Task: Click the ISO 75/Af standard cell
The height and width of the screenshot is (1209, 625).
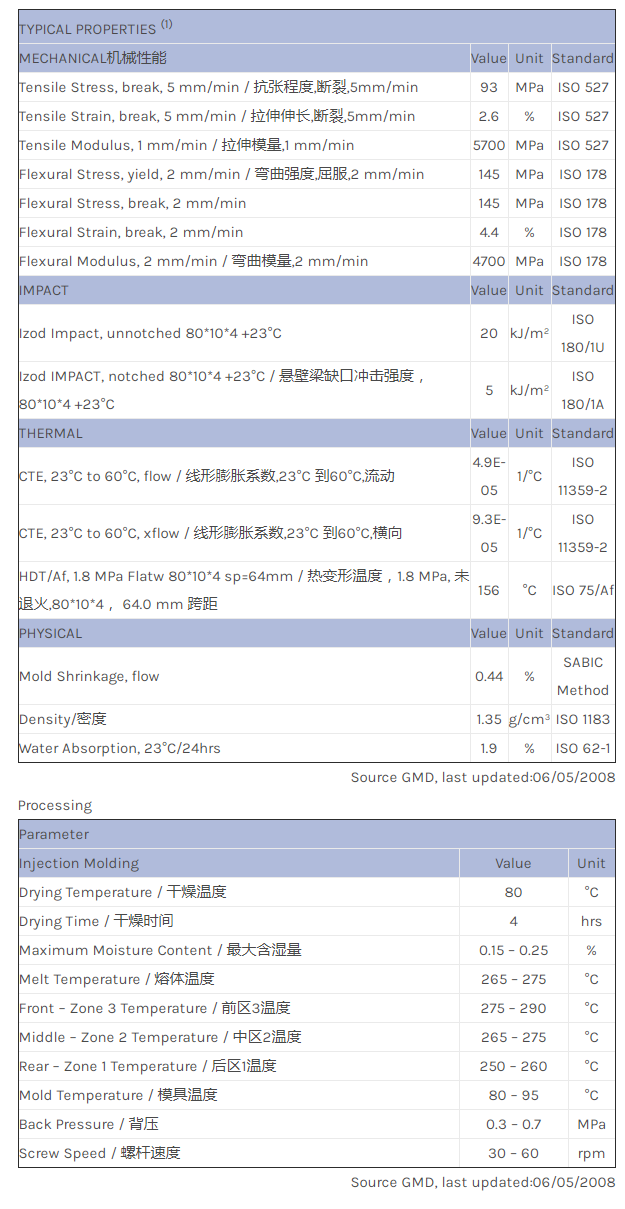Action: click(x=583, y=590)
